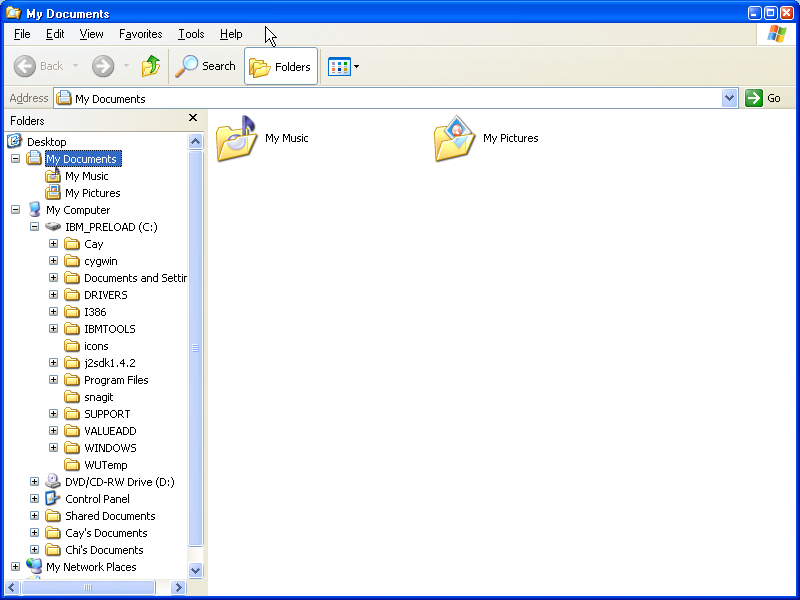Click the folder tree scroll-up arrow
The image size is (800, 600).
coord(195,141)
